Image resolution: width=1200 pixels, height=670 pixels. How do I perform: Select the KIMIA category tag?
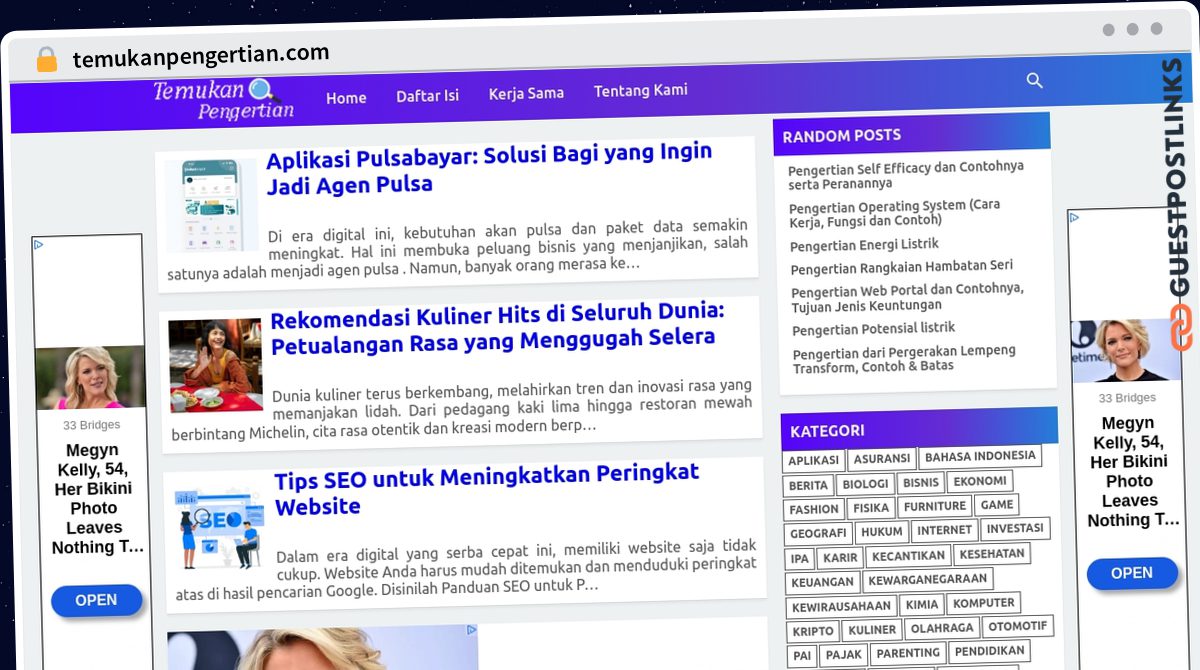[x=922, y=605]
